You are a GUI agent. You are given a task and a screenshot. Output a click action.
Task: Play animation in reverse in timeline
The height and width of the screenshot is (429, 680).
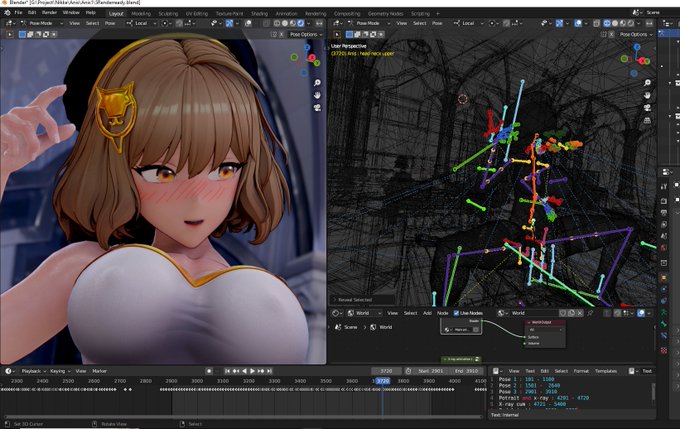[x=244, y=371]
